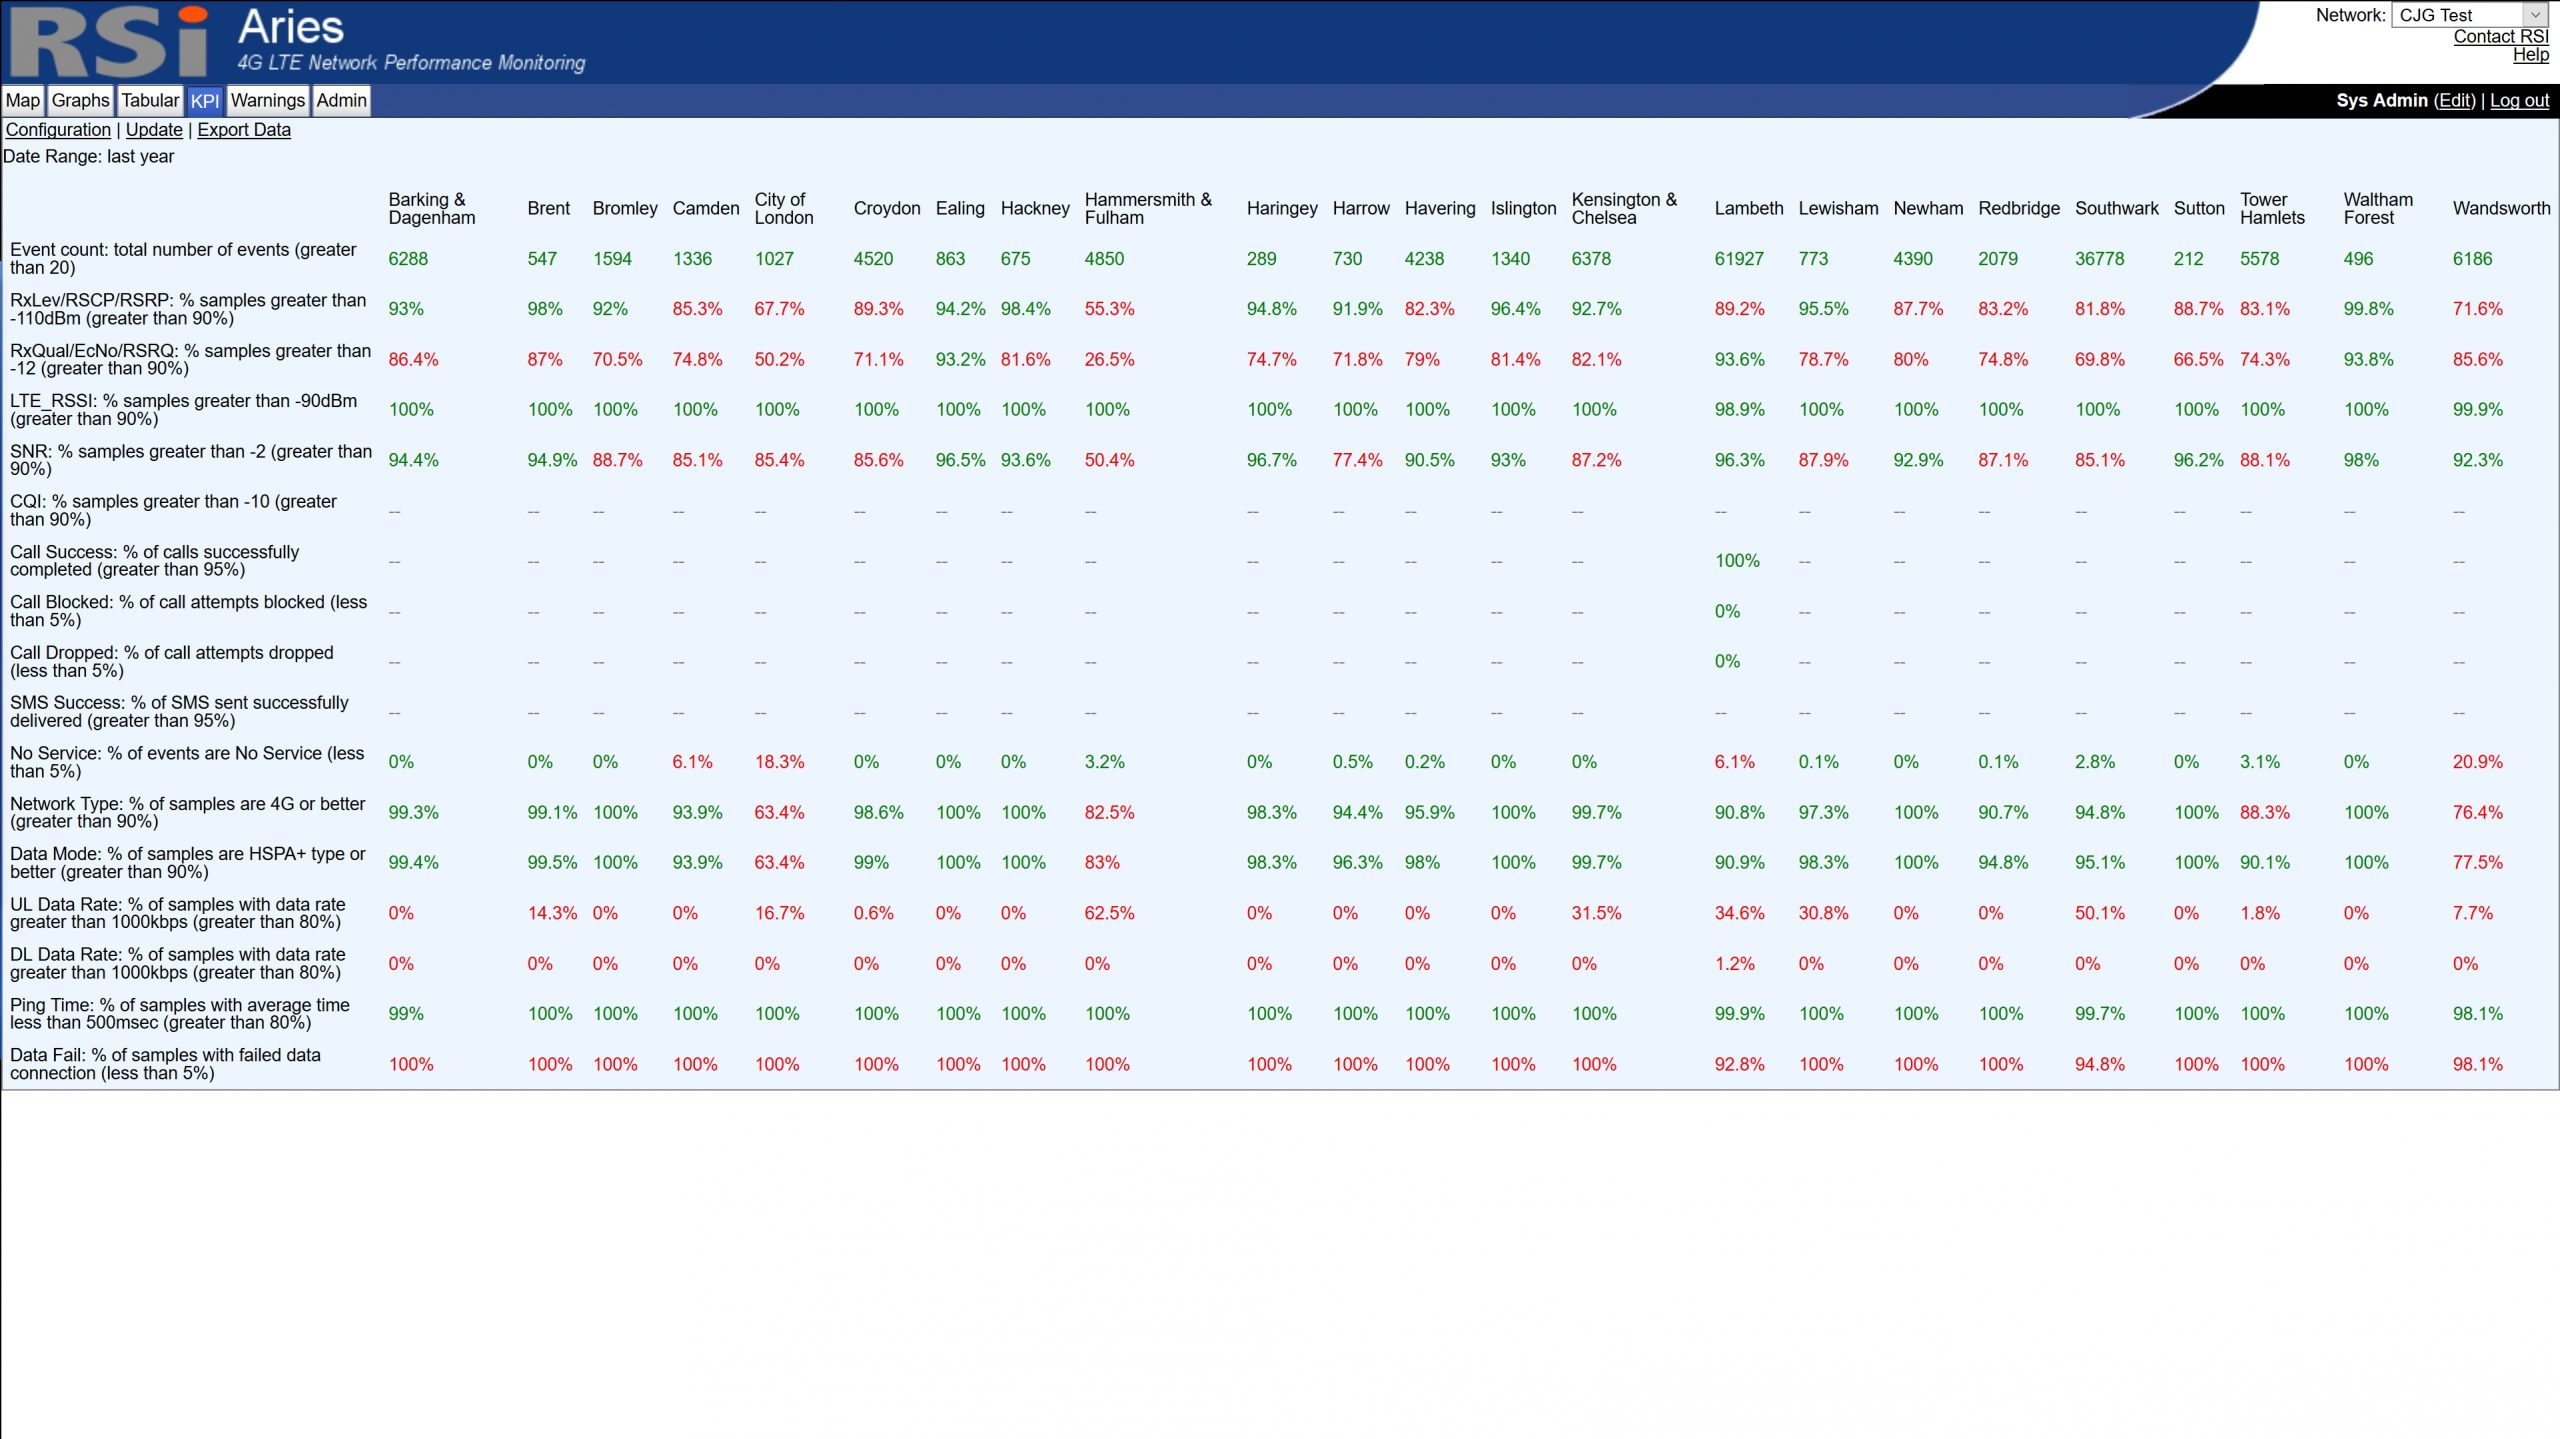The width and height of the screenshot is (2560, 1439).
Task: Go to the Warnings tab
Action: point(267,100)
